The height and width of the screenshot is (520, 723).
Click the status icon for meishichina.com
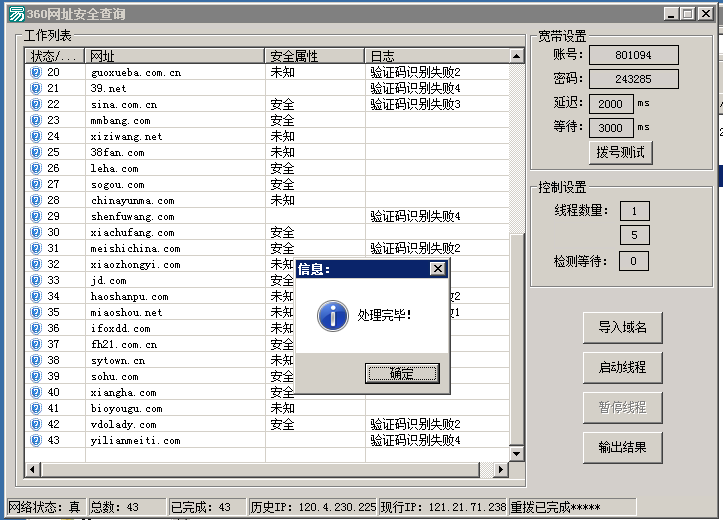click(x=36, y=248)
